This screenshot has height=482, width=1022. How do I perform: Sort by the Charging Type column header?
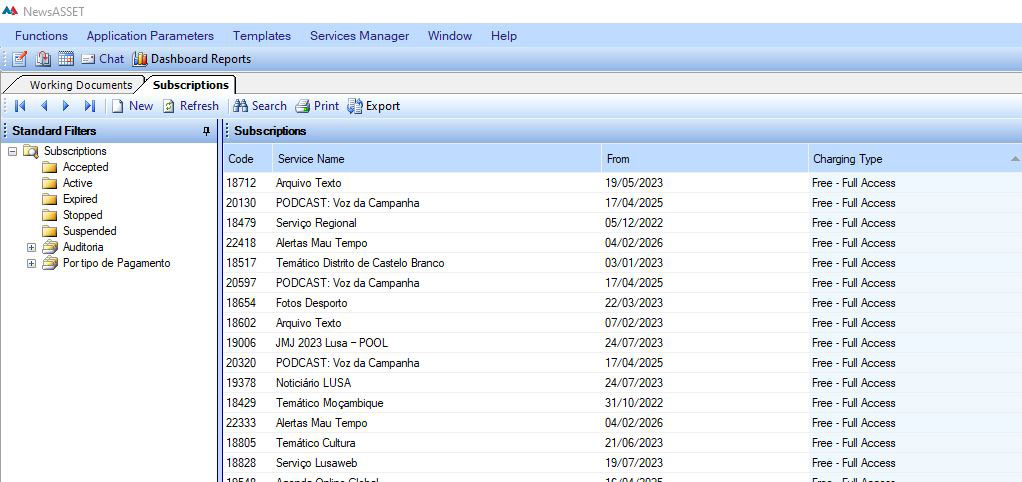[x=915, y=159]
